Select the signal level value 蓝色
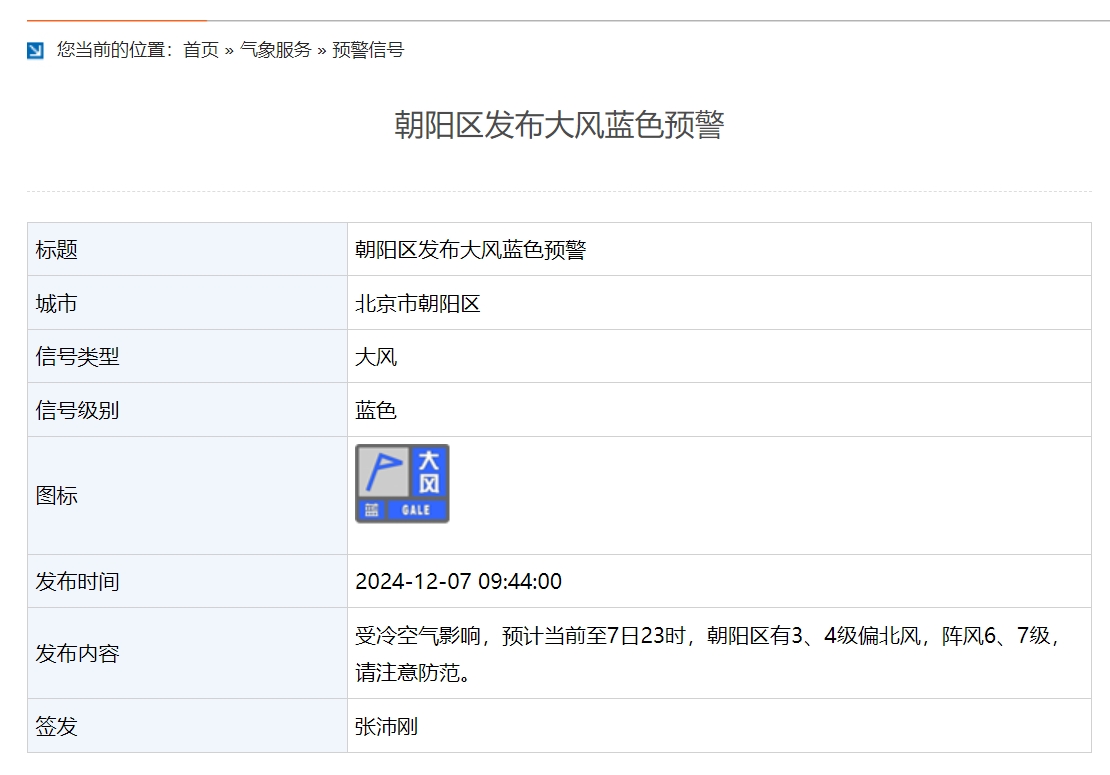 (376, 411)
